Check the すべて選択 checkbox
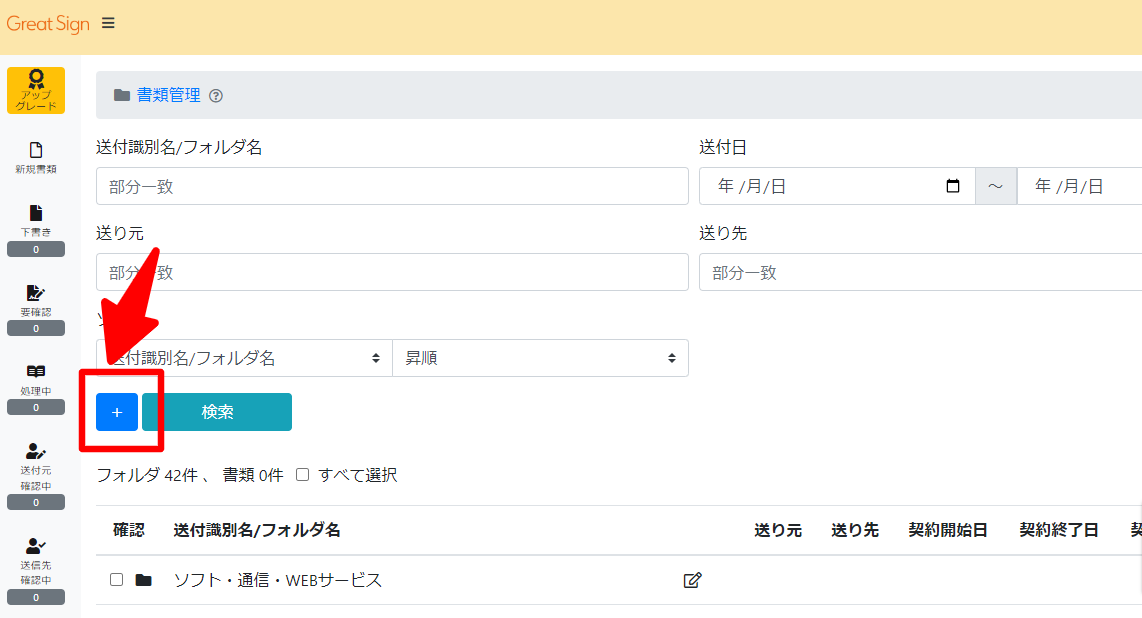 coord(303,475)
